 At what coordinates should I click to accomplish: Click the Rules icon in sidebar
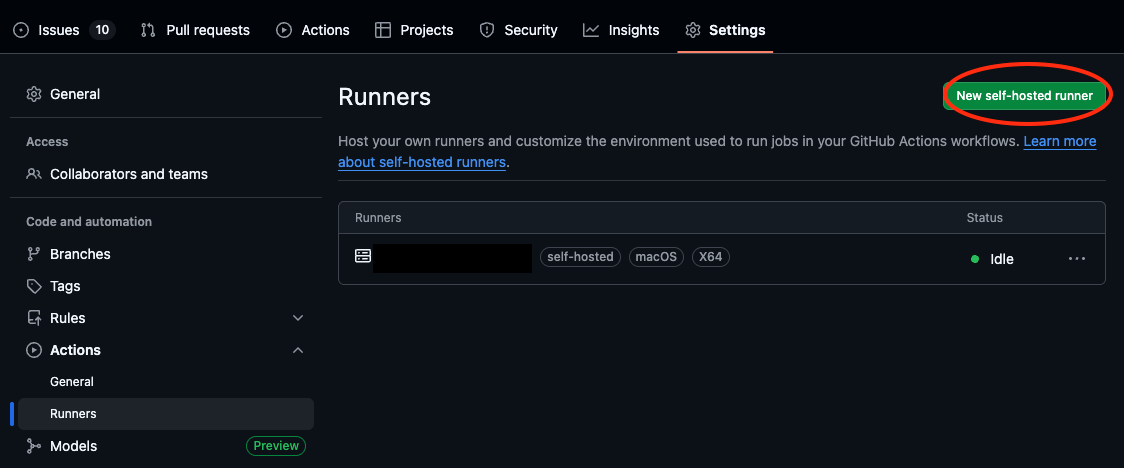(34, 317)
